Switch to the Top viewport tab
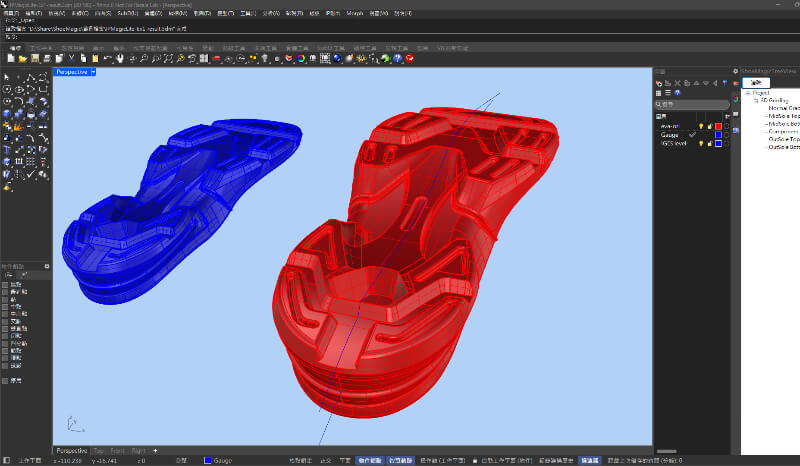 tap(98, 451)
